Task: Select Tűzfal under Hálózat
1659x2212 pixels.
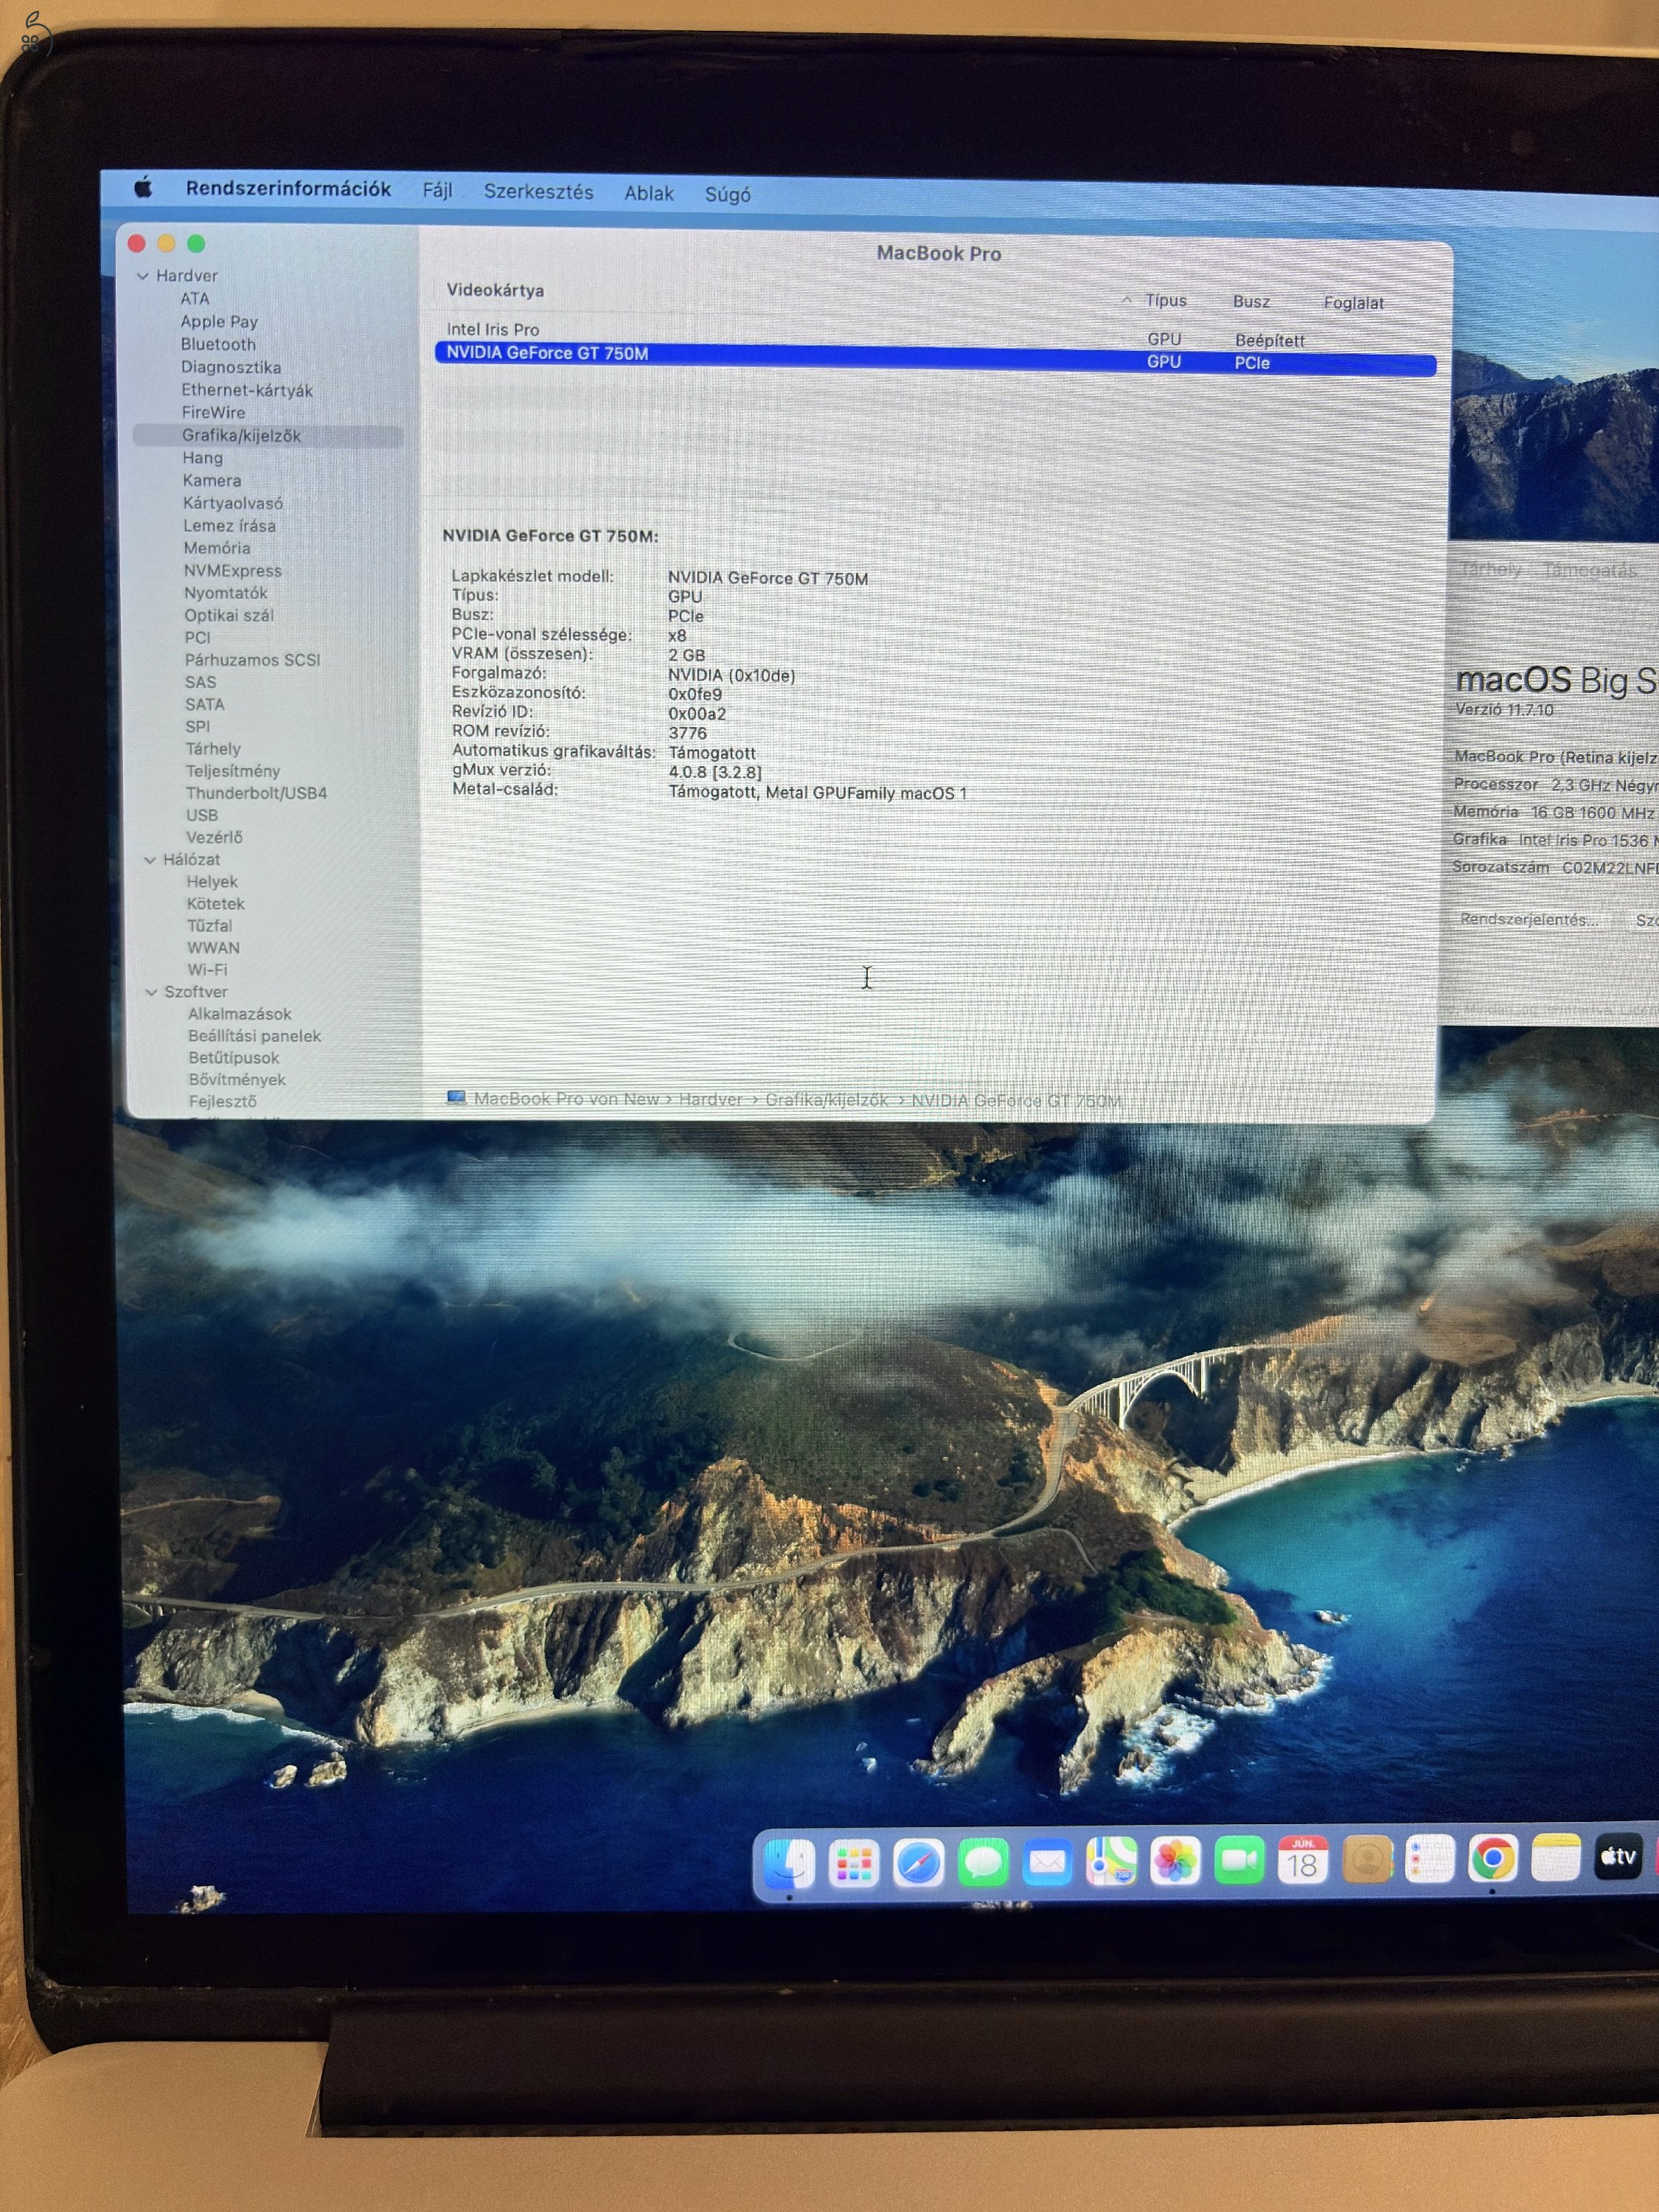Action: tap(209, 926)
